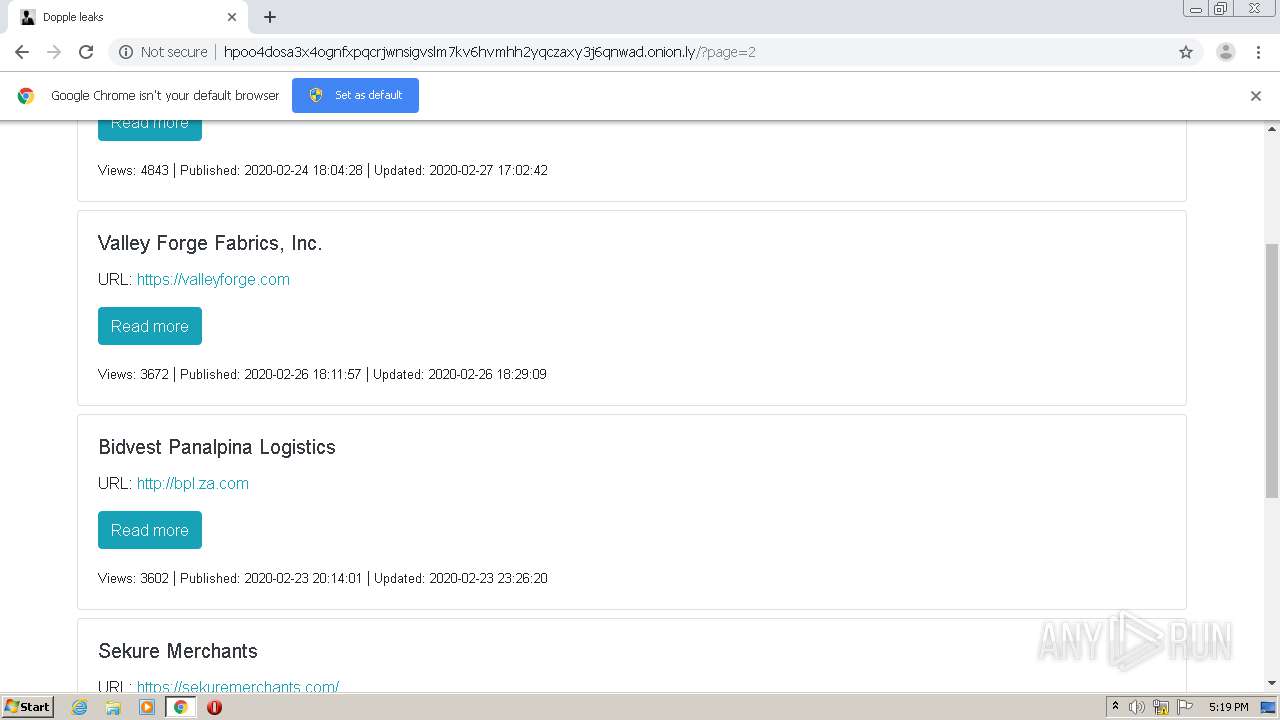This screenshot has height=720, width=1280.
Task: Select Bidvest Panalpina Logistics heading
Action: coord(217,447)
